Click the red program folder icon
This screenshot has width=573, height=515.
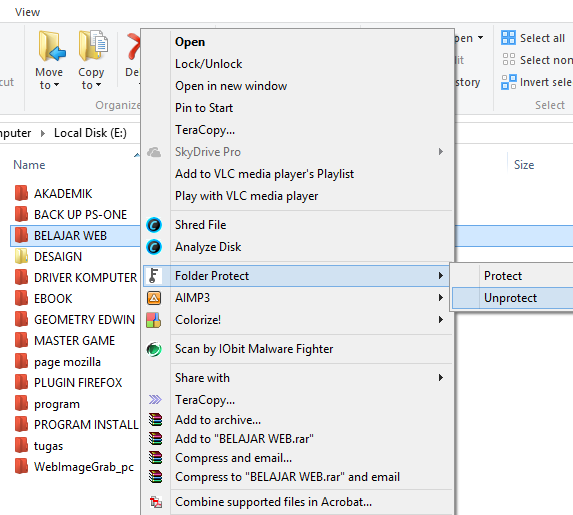[21, 404]
